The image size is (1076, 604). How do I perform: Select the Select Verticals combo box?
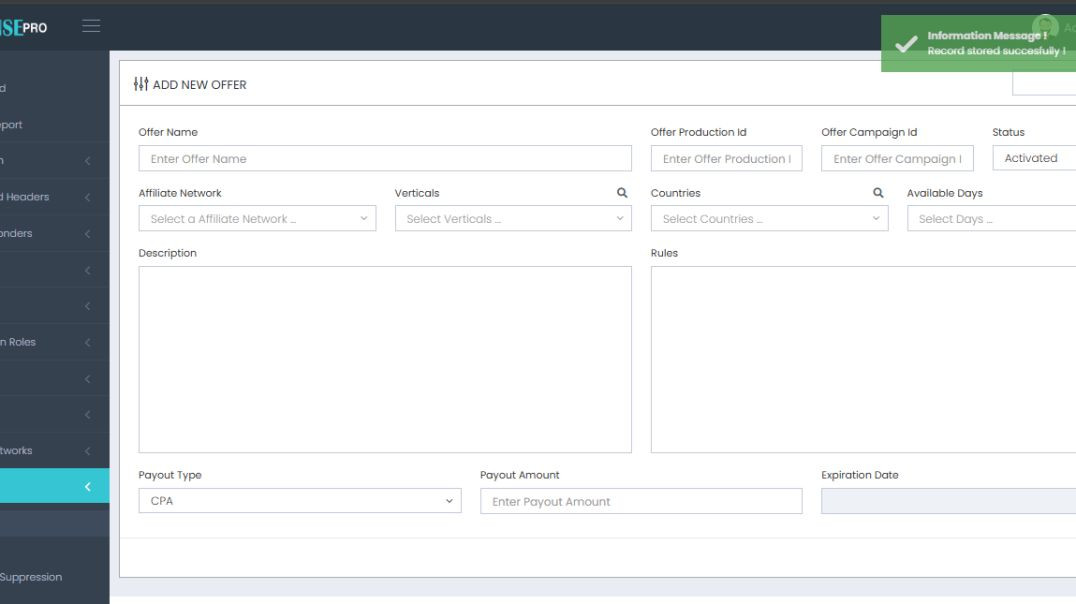[x=513, y=217]
